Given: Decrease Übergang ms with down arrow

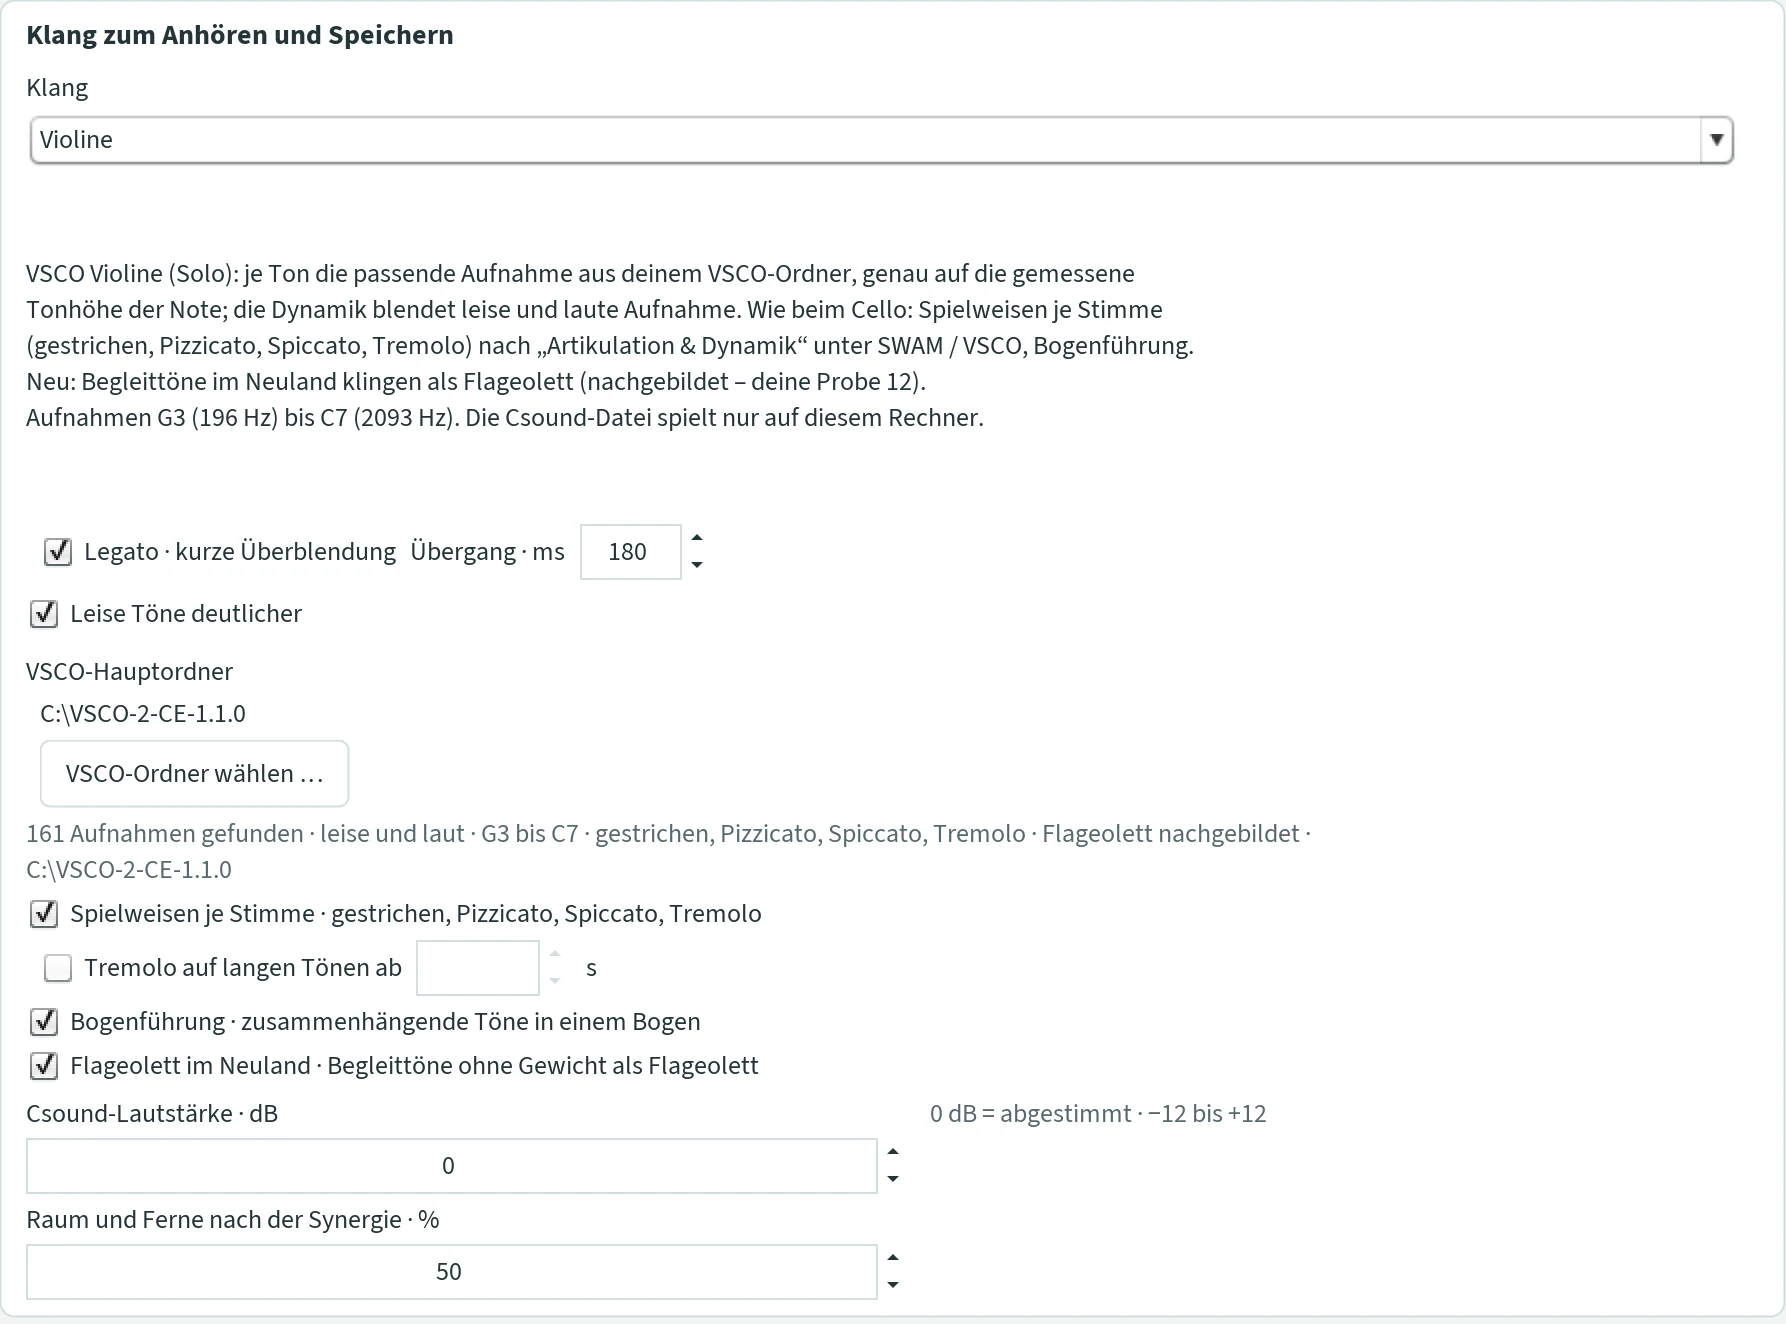Looking at the screenshot, I should click(x=697, y=565).
